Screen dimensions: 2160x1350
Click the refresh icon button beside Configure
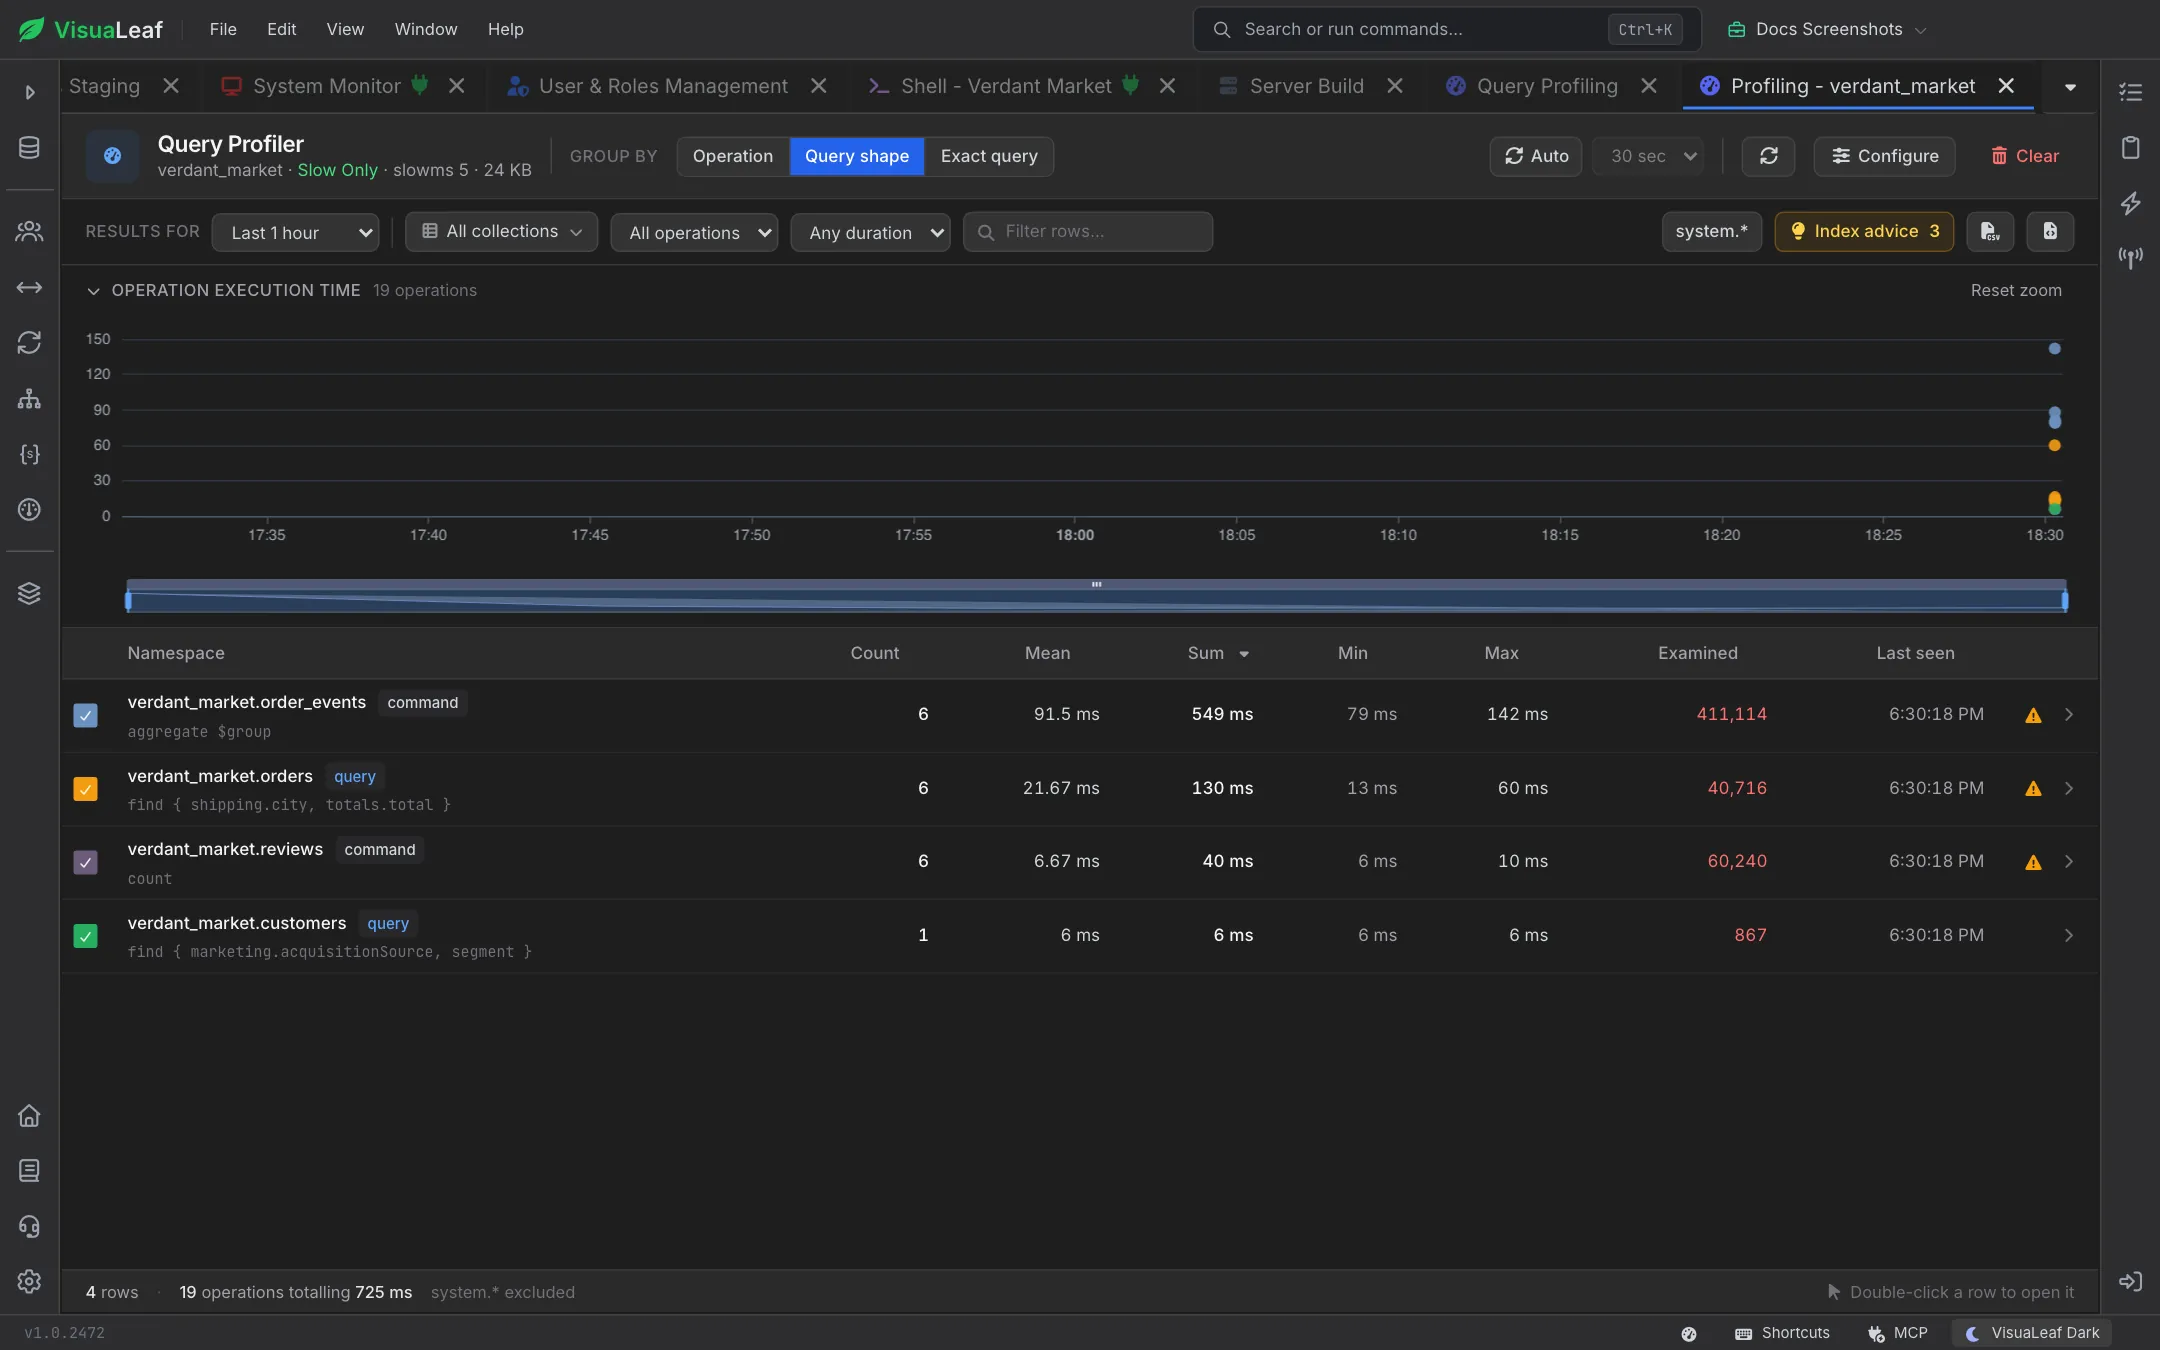pyautogui.click(x=1768, y=156)
